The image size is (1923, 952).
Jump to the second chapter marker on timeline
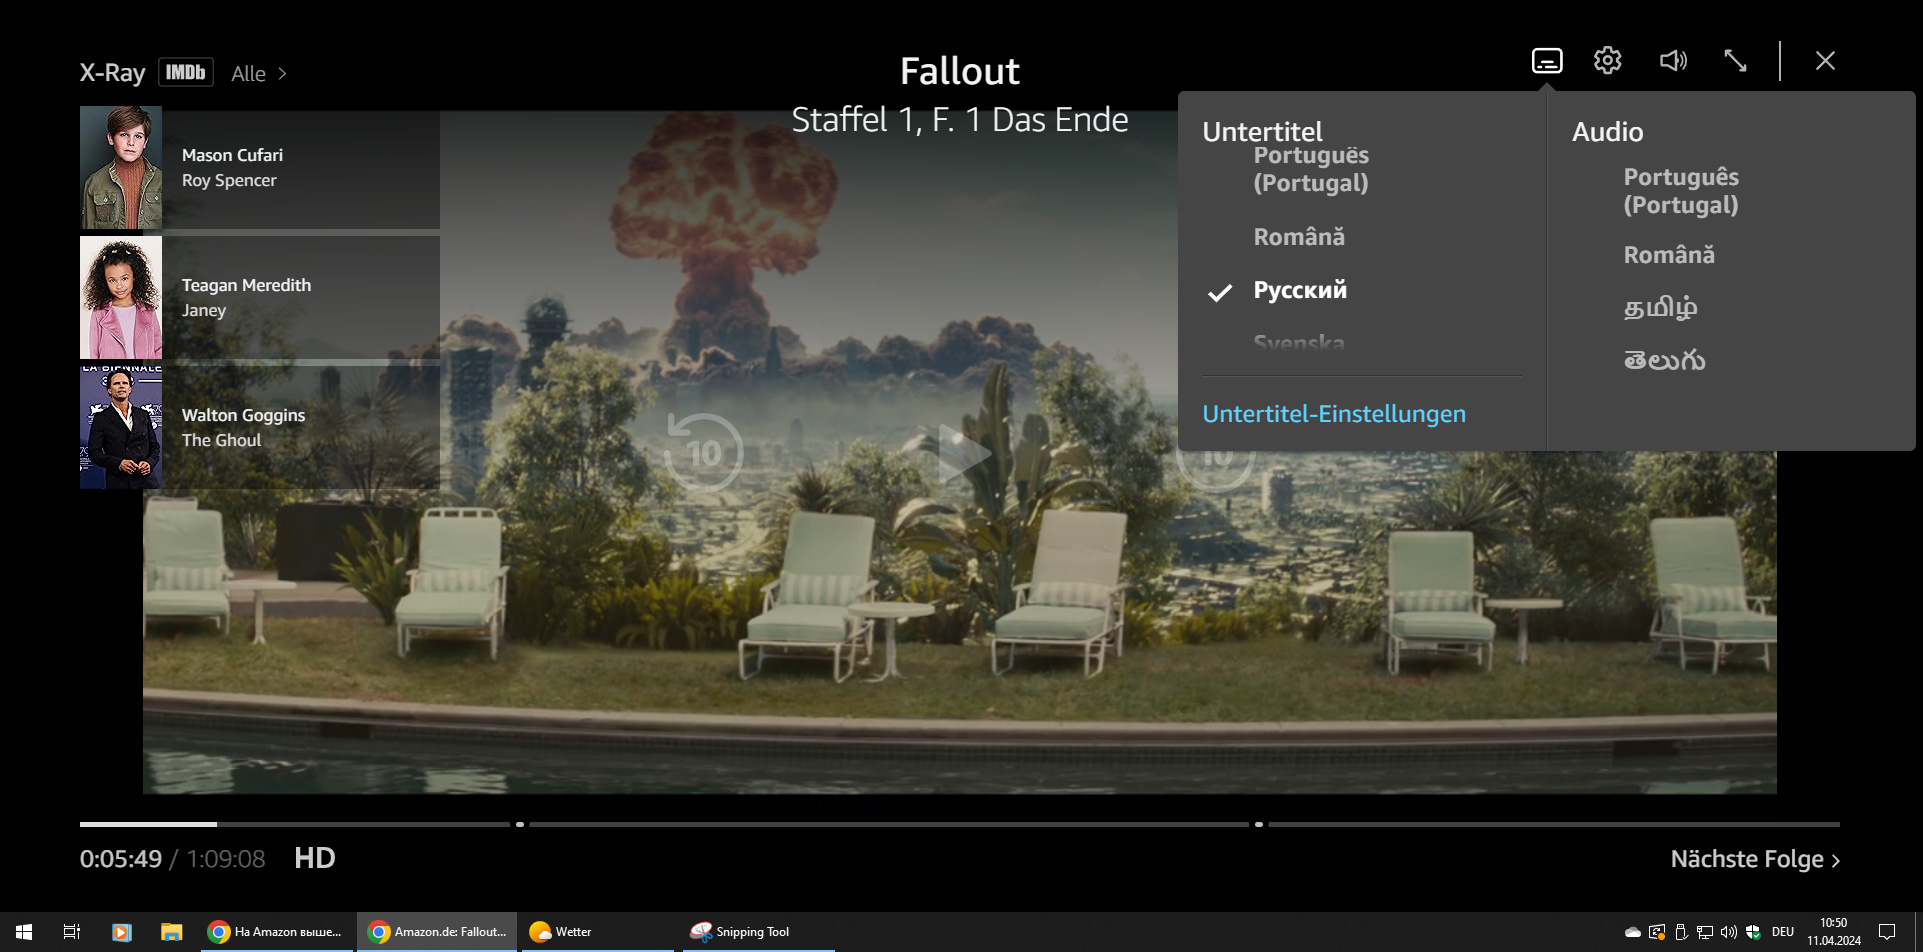[1259, 824]
